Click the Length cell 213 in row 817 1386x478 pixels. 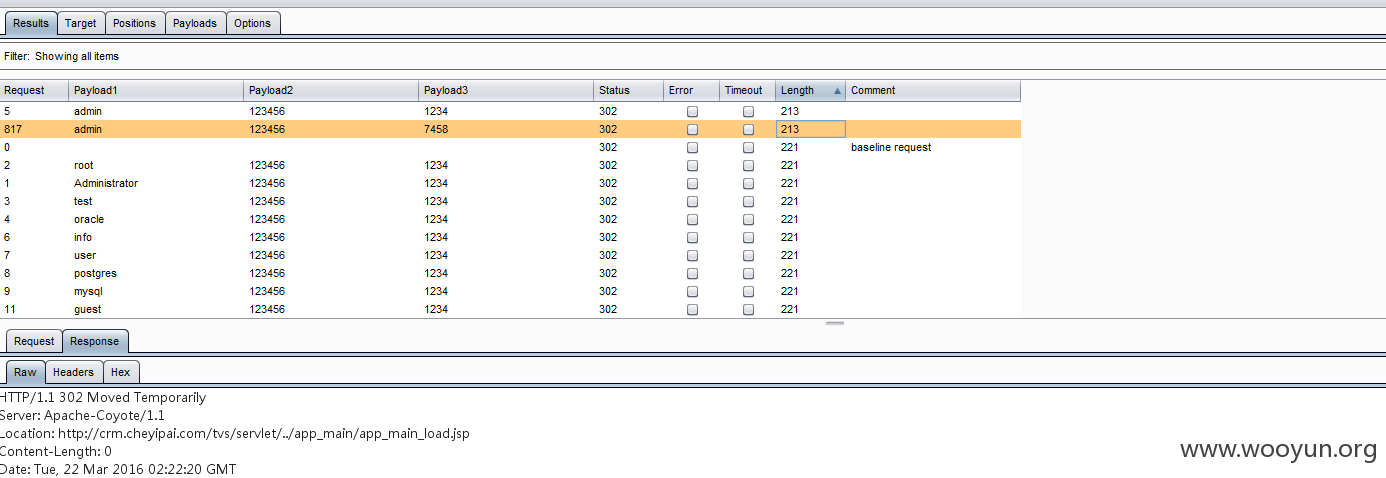811,129
